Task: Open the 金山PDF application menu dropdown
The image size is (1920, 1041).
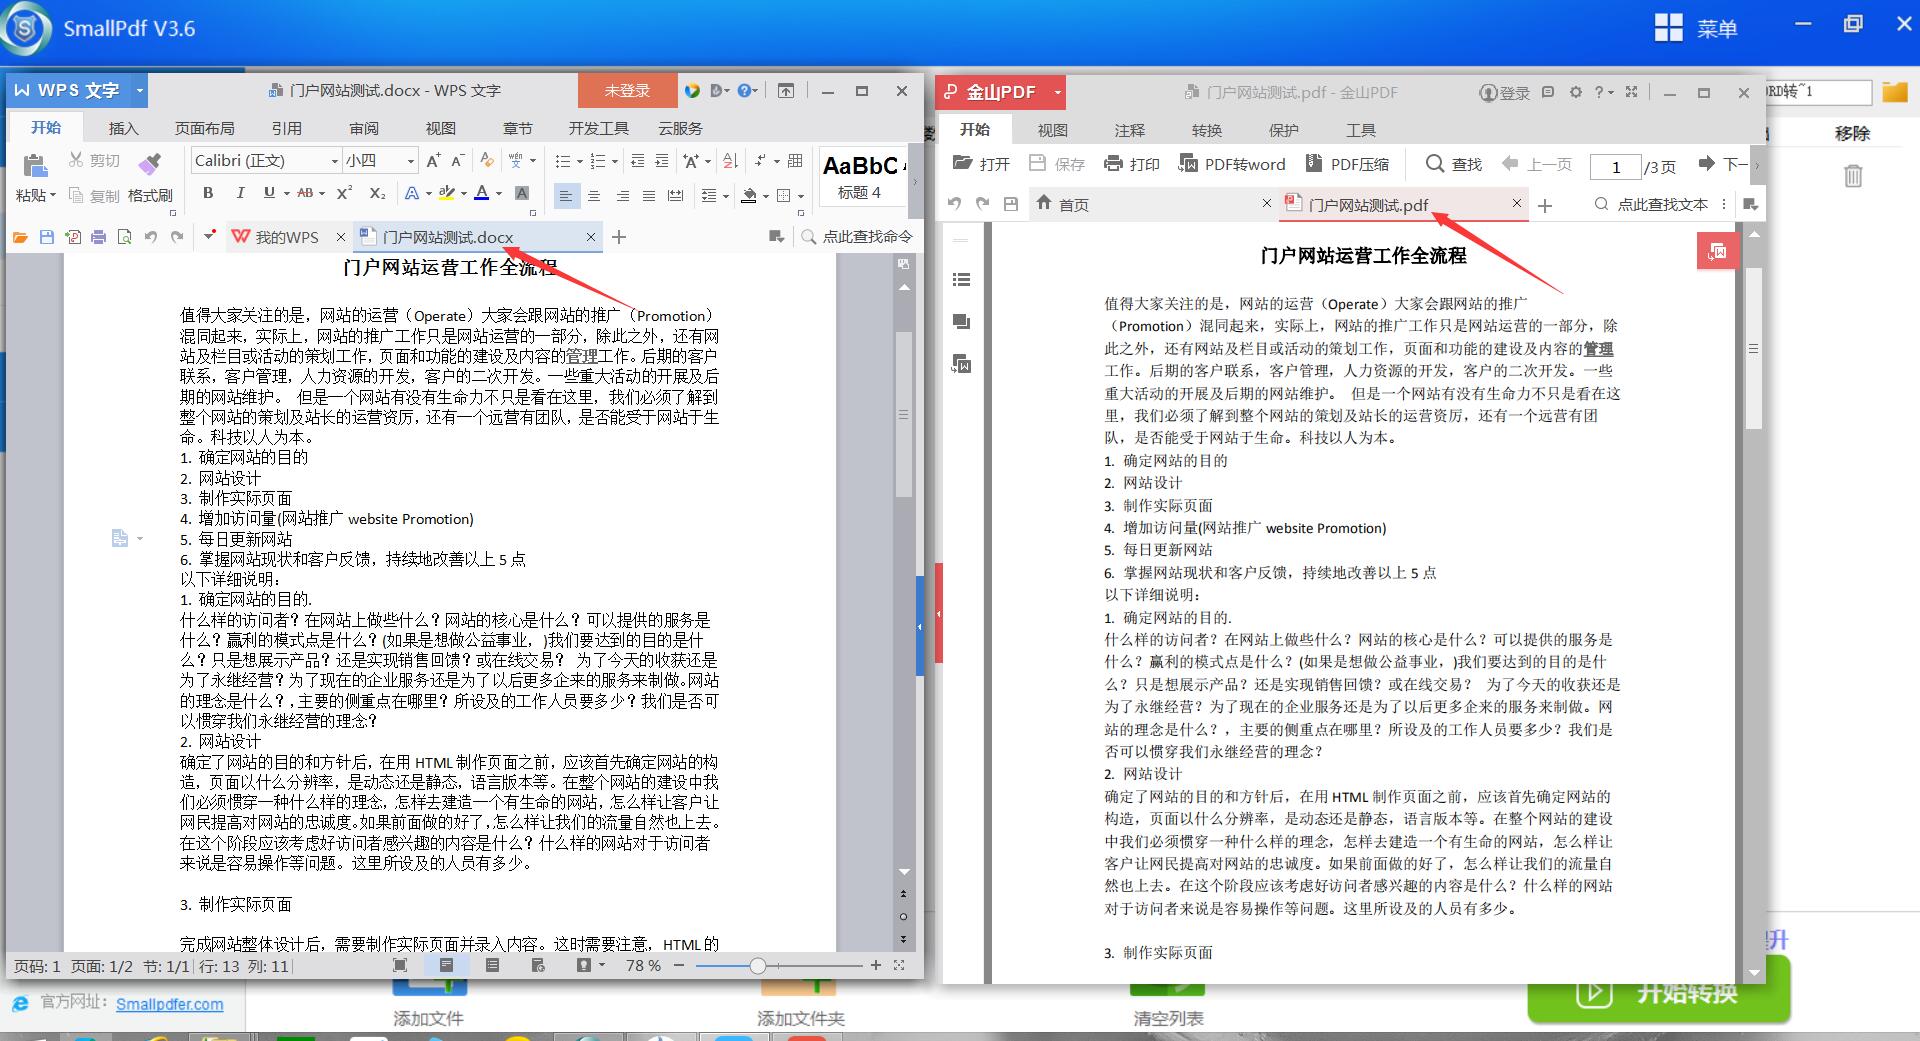Action: click(1057, 93)
